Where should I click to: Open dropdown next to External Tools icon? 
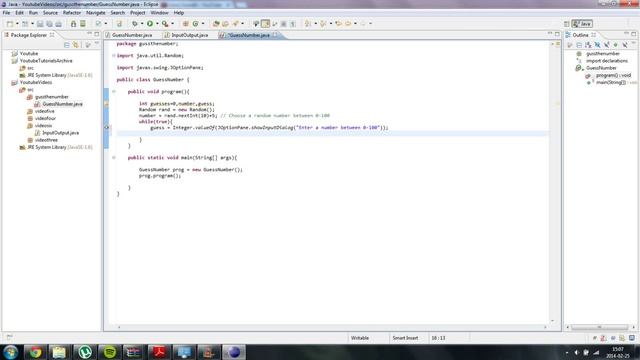(172, 24)
